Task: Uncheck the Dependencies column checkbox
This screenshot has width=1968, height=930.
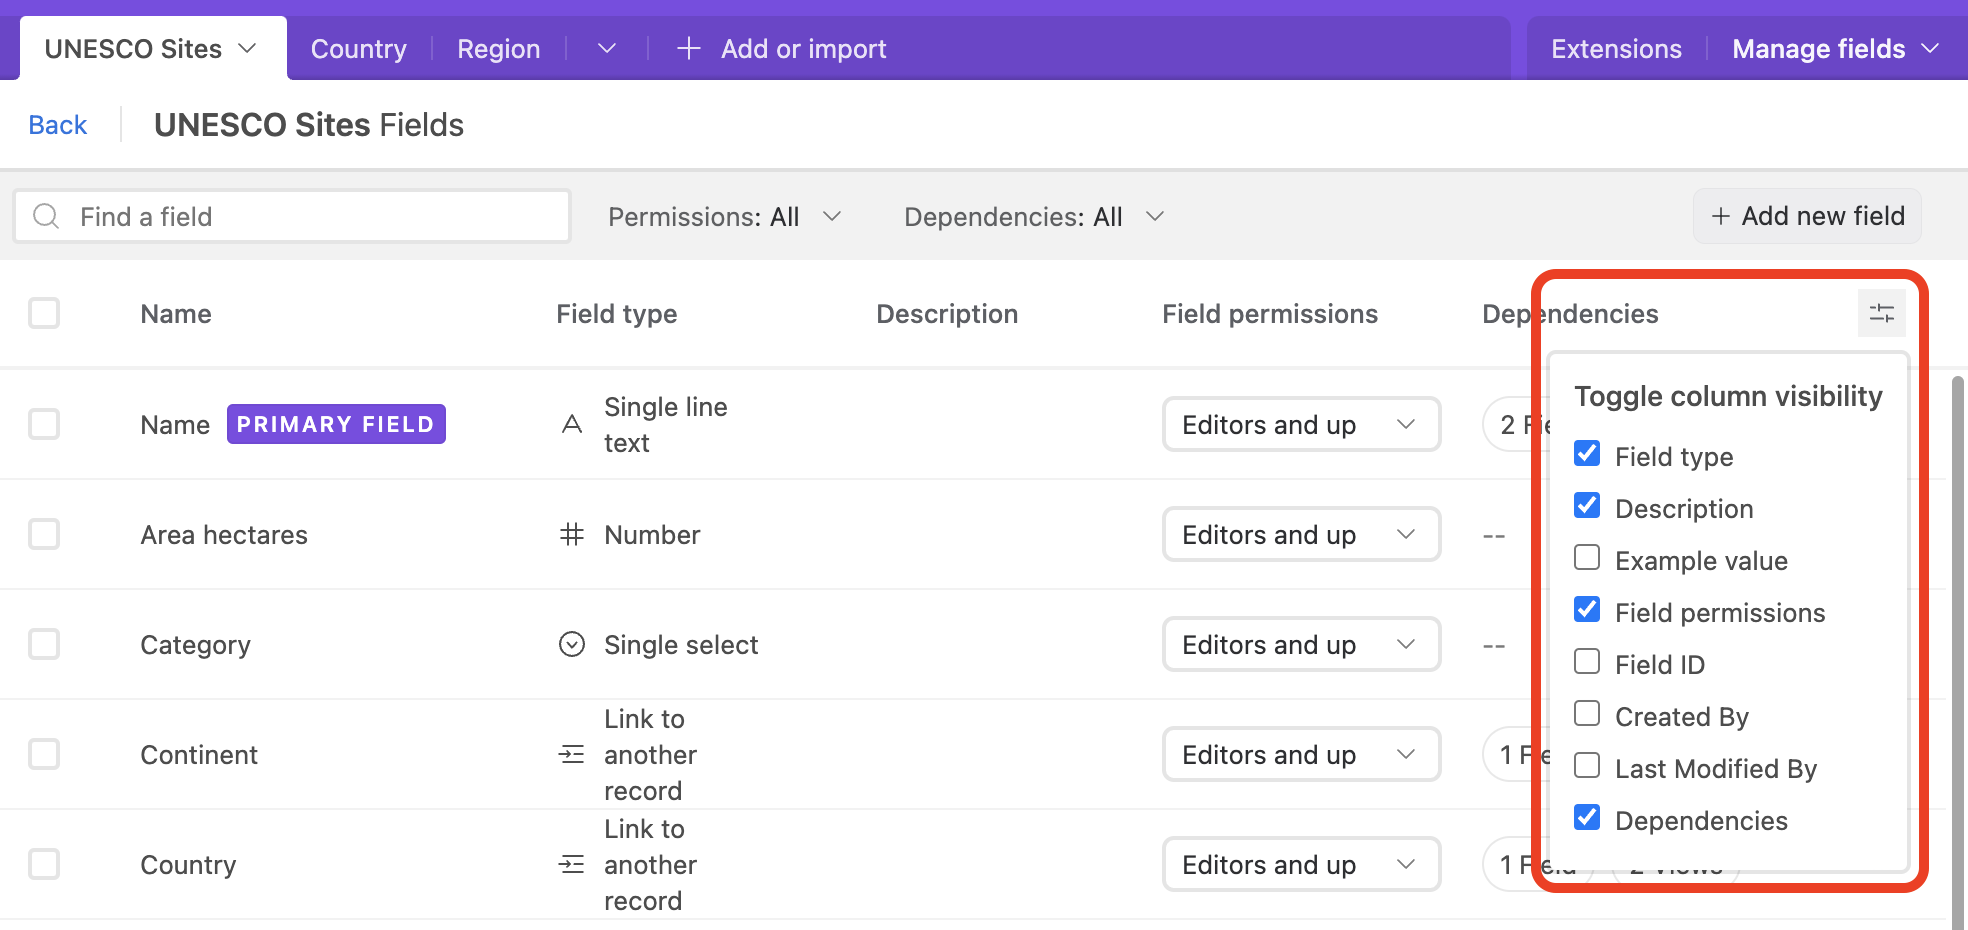Action: pos(1587,818)
